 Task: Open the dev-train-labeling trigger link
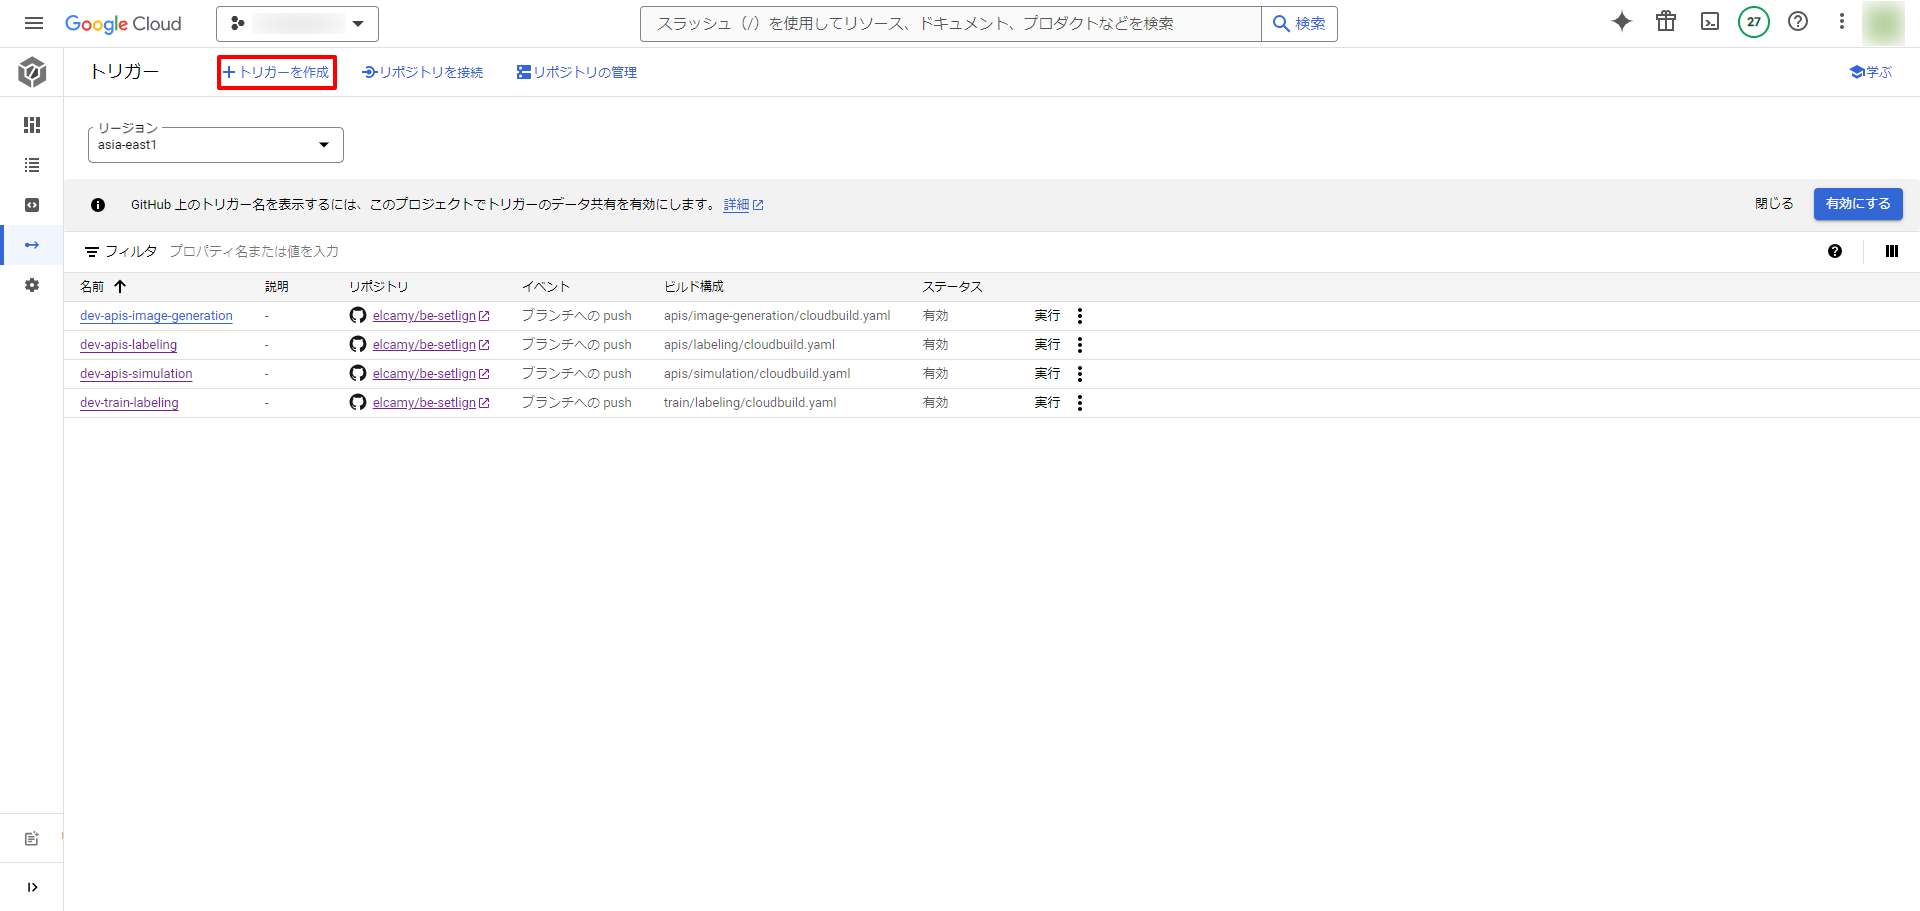pyautogui.click(x=129, y=403)
